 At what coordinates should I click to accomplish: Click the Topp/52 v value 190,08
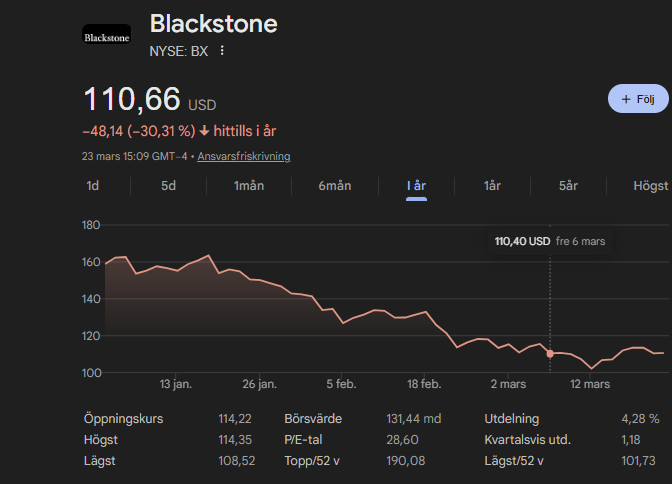coord(406,461)
